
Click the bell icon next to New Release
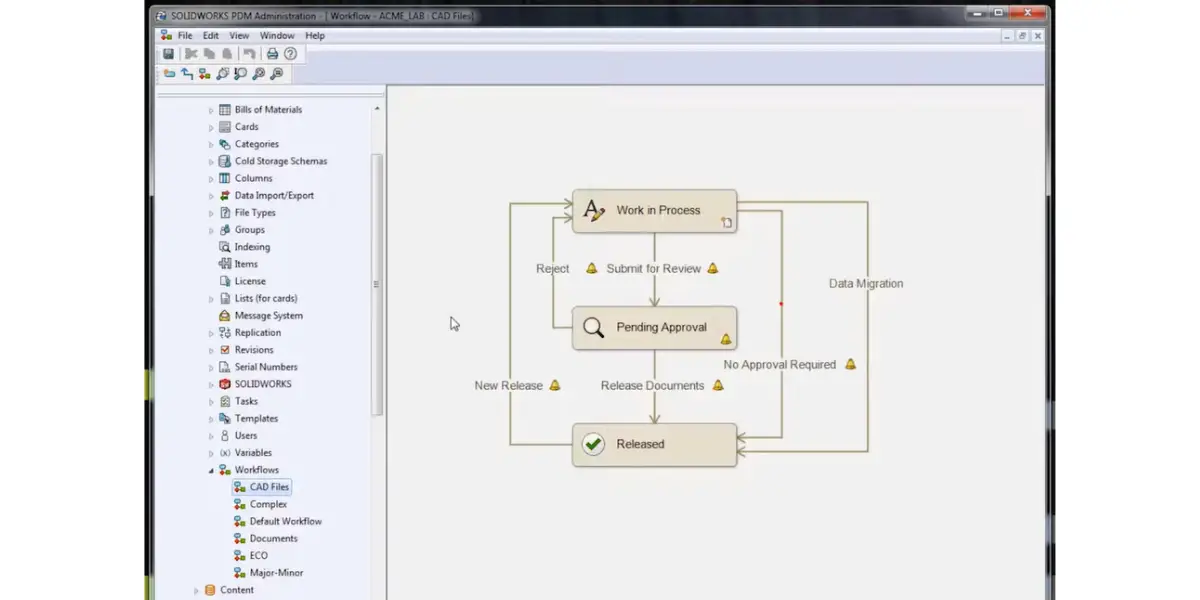tap(555, 385)
